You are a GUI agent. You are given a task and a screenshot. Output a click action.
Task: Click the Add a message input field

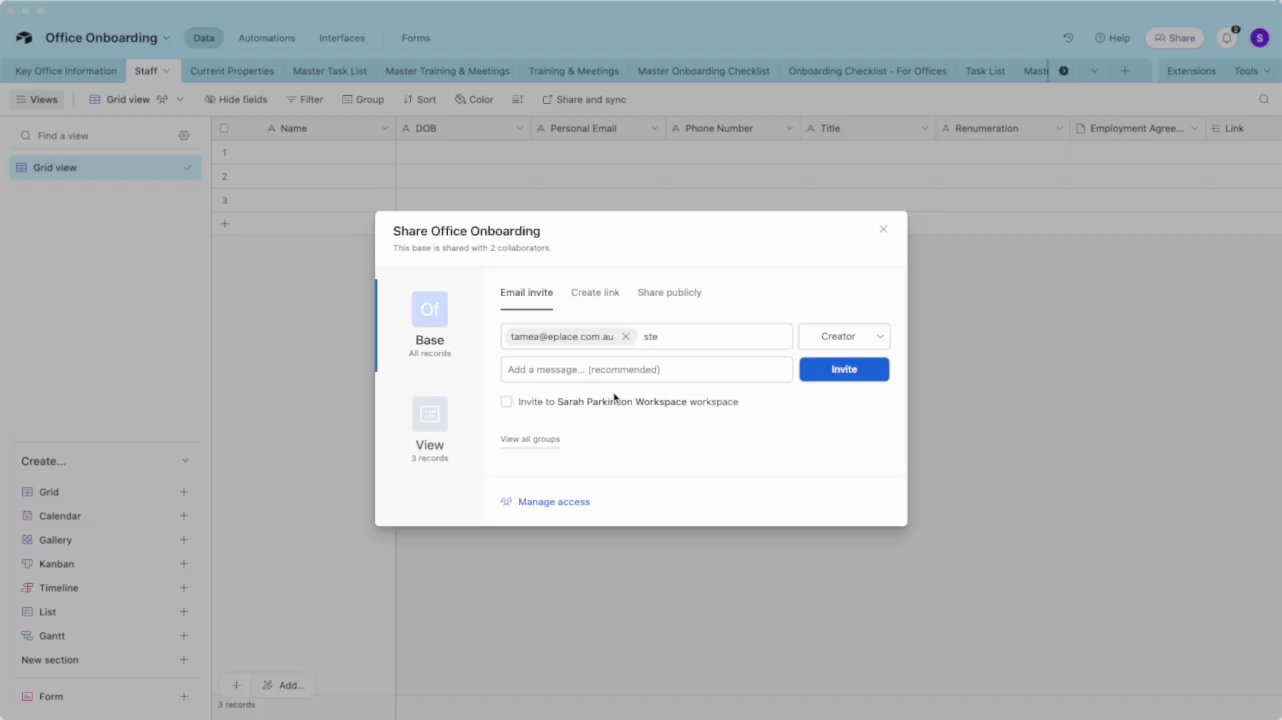tap(646, 370)
